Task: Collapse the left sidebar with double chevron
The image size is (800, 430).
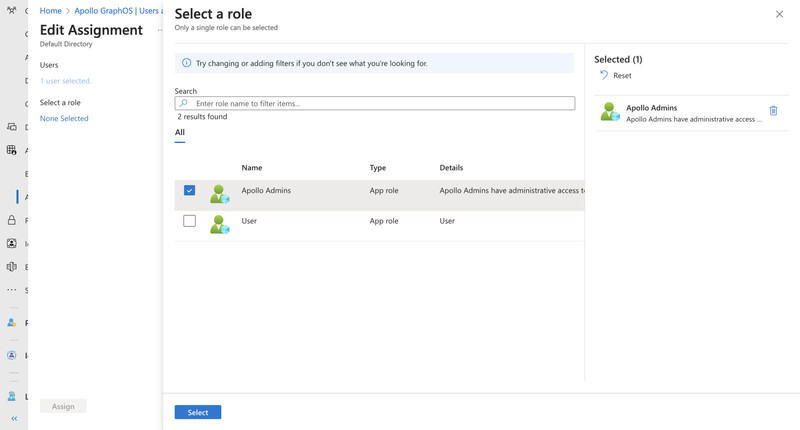Action: click(14, 418)
